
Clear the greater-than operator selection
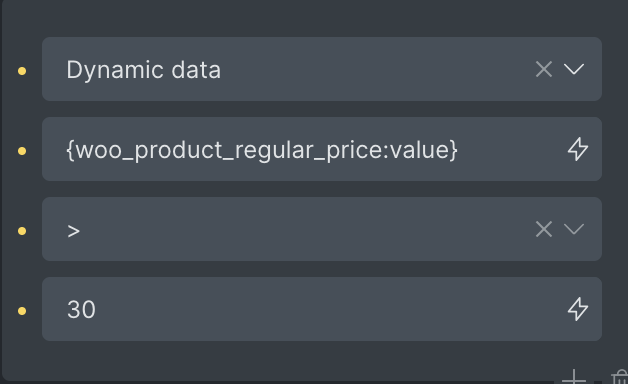click(543, 229)
